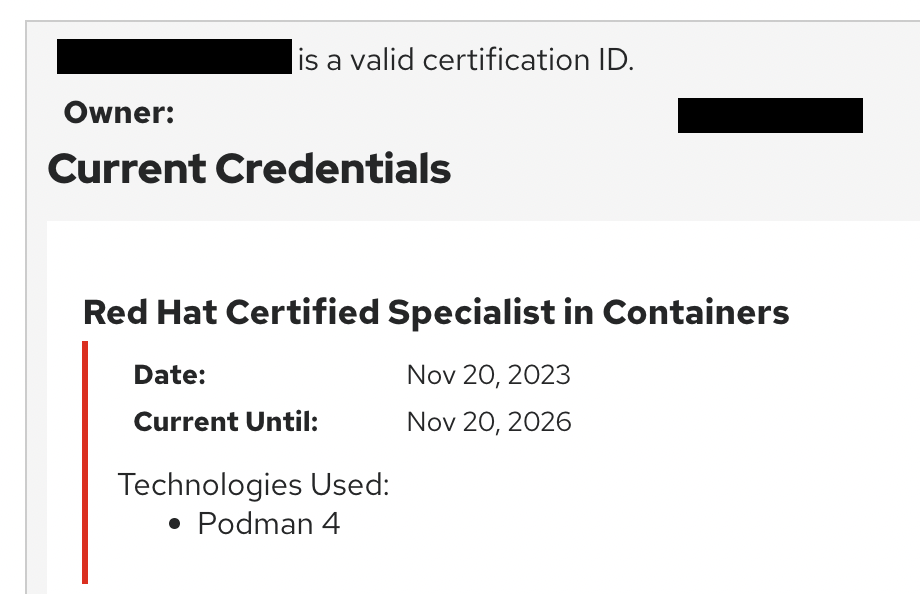Click the redacted owner name block

pos(770,116)
